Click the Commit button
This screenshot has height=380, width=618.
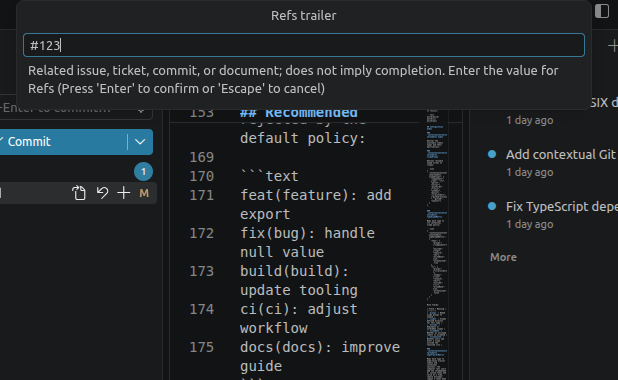[x=63, y=142]
